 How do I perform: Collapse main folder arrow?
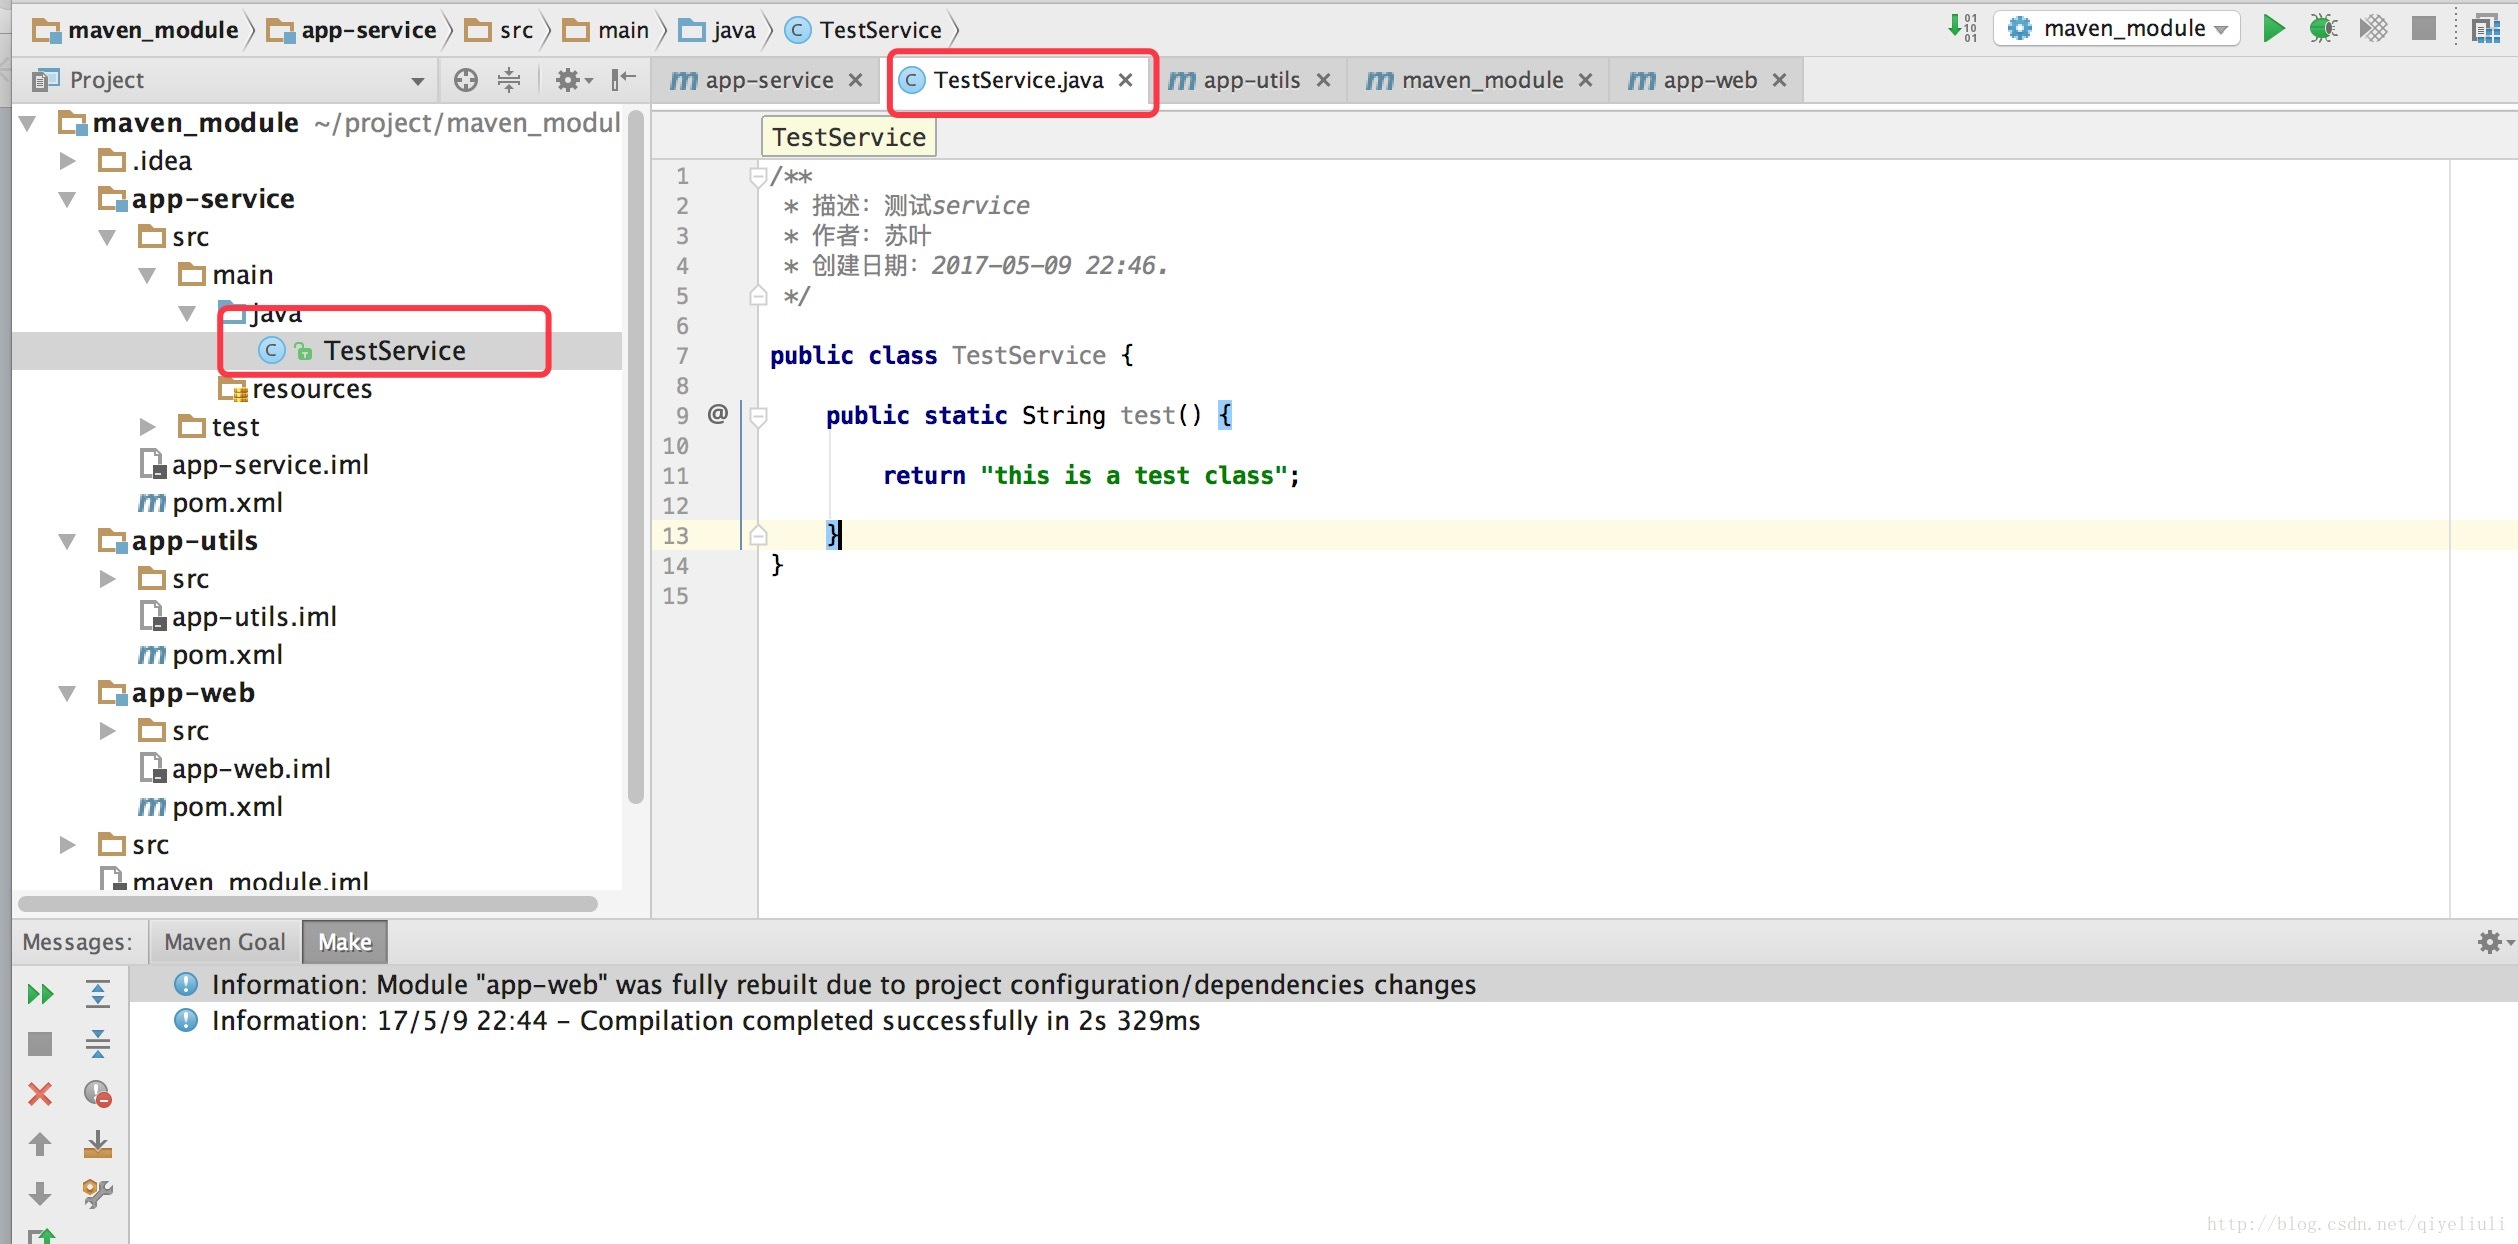coord(148,275)
